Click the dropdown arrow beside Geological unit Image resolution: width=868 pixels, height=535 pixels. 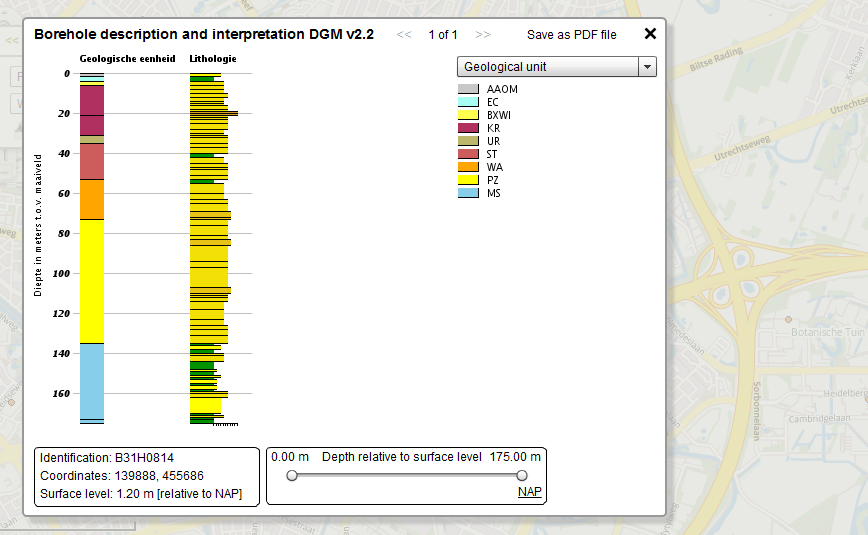tap(647, 67)
